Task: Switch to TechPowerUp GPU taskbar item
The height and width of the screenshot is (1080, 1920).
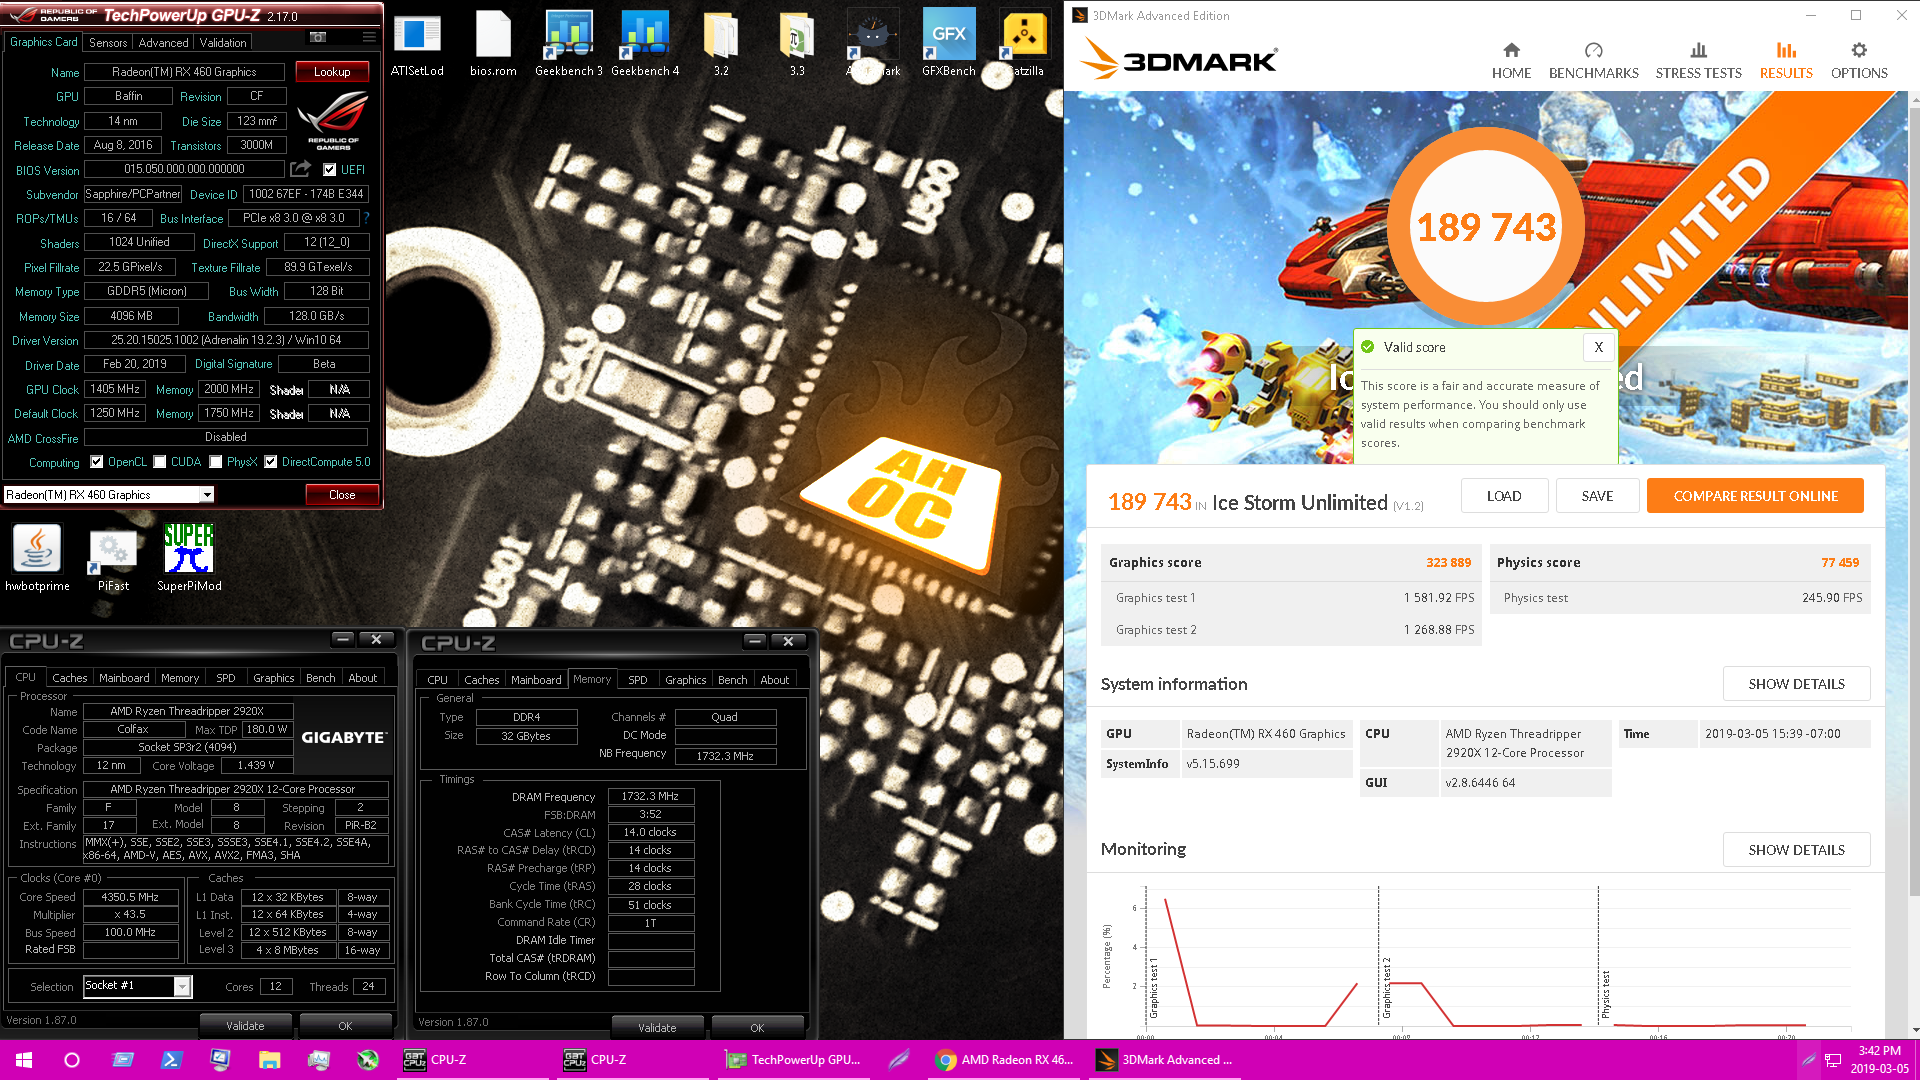Action: tap(795, 1060)
